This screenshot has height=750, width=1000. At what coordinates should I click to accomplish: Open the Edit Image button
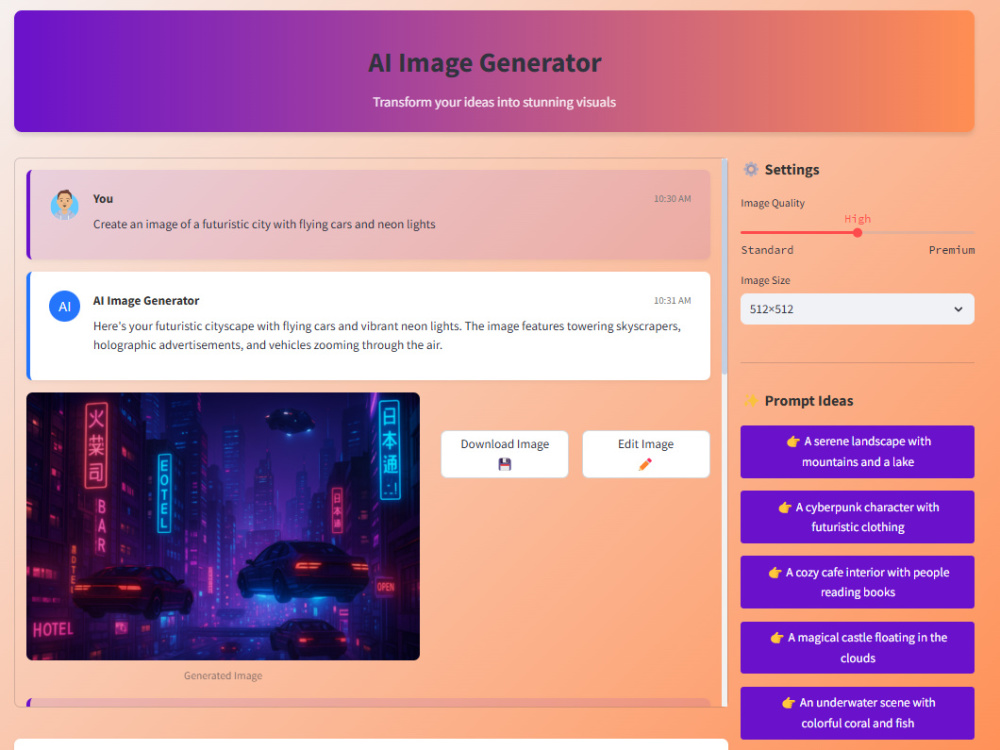645,454
